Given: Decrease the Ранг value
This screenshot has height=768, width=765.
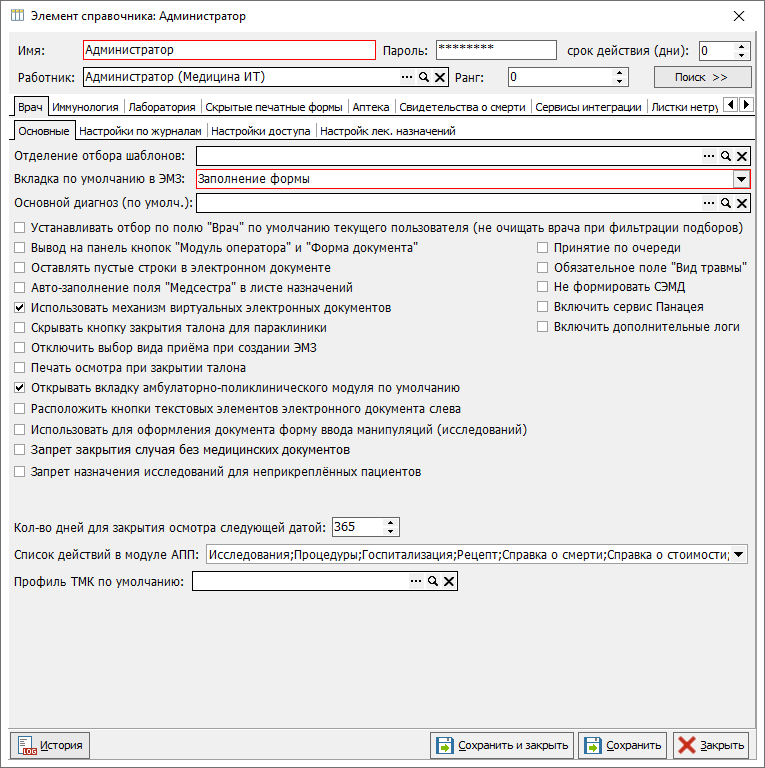Looking at the screenshot, I should click(620, 81).
